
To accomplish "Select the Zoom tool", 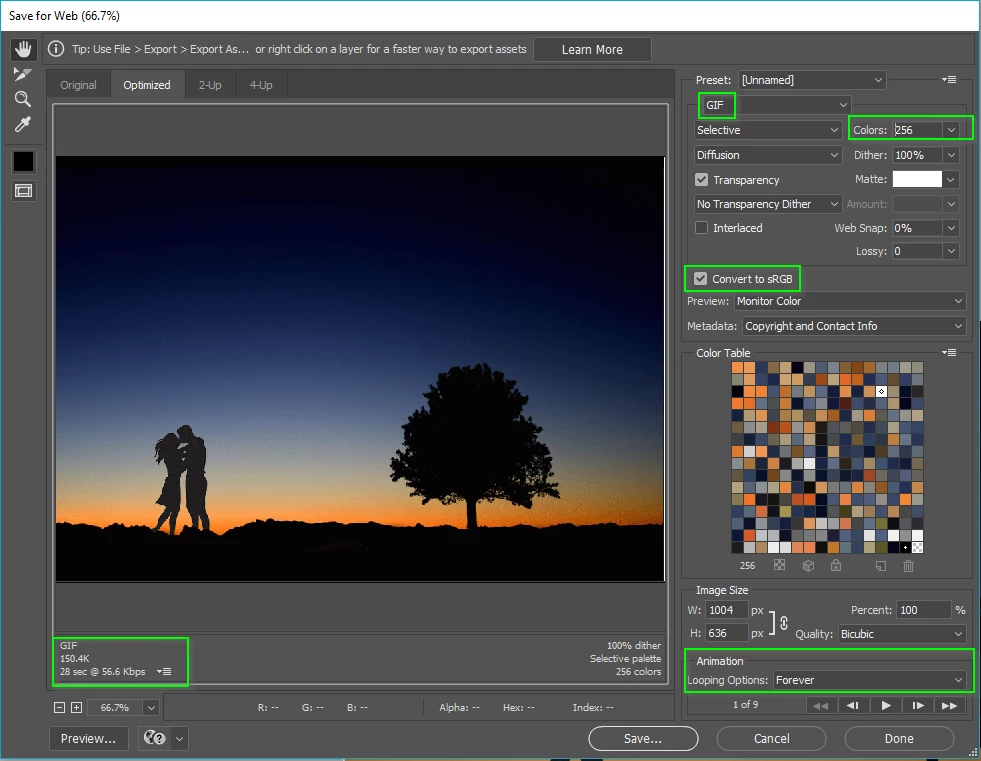I will (23, 99).
